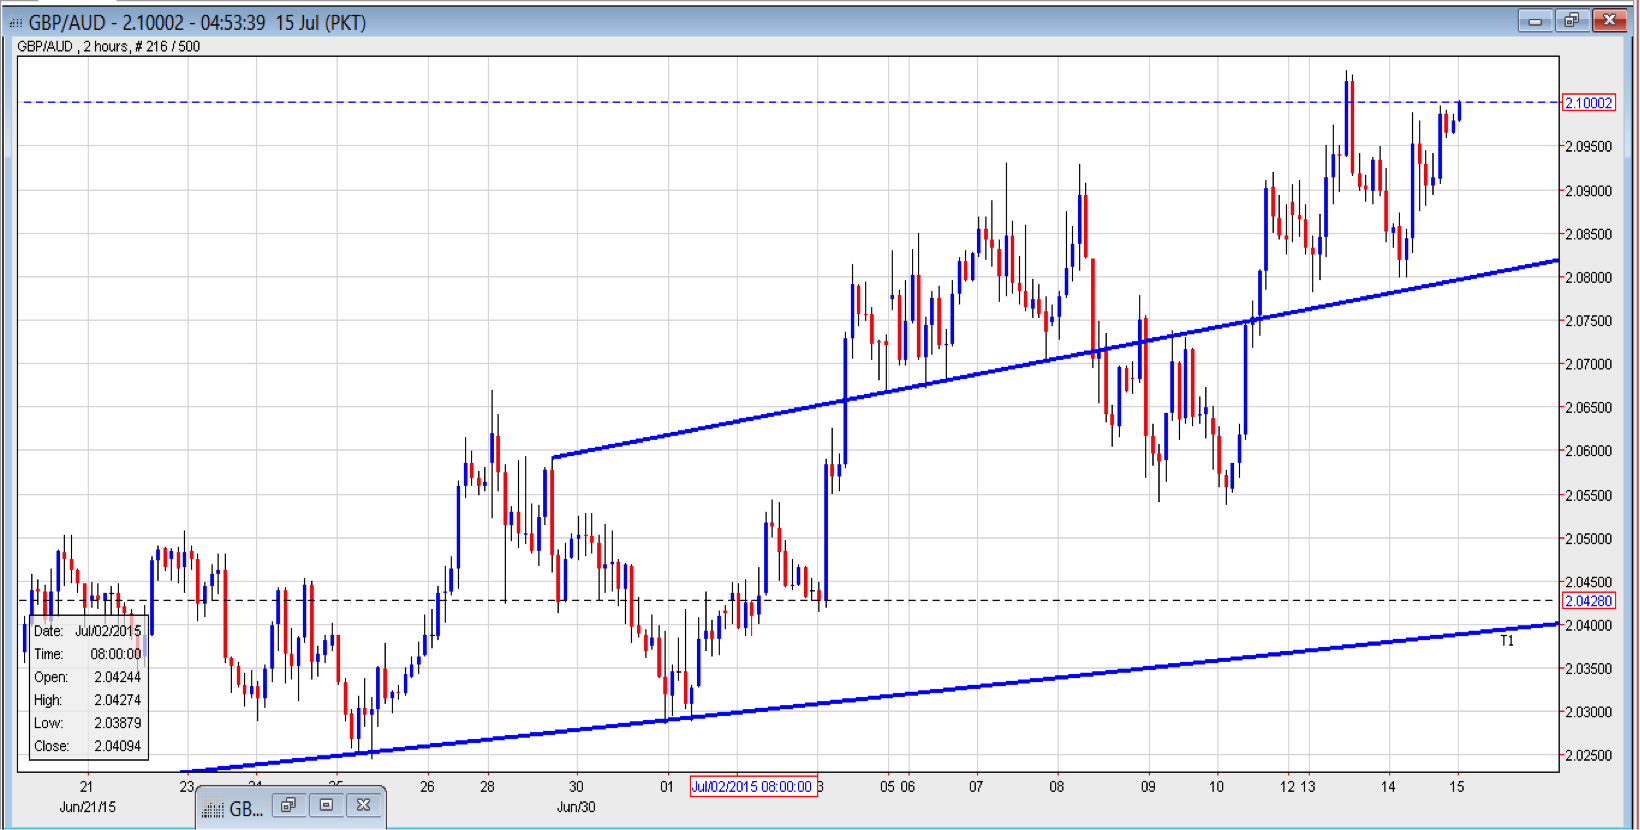
Task: Select the 2.05000 price axis label
Action: tap(1589, 539)
